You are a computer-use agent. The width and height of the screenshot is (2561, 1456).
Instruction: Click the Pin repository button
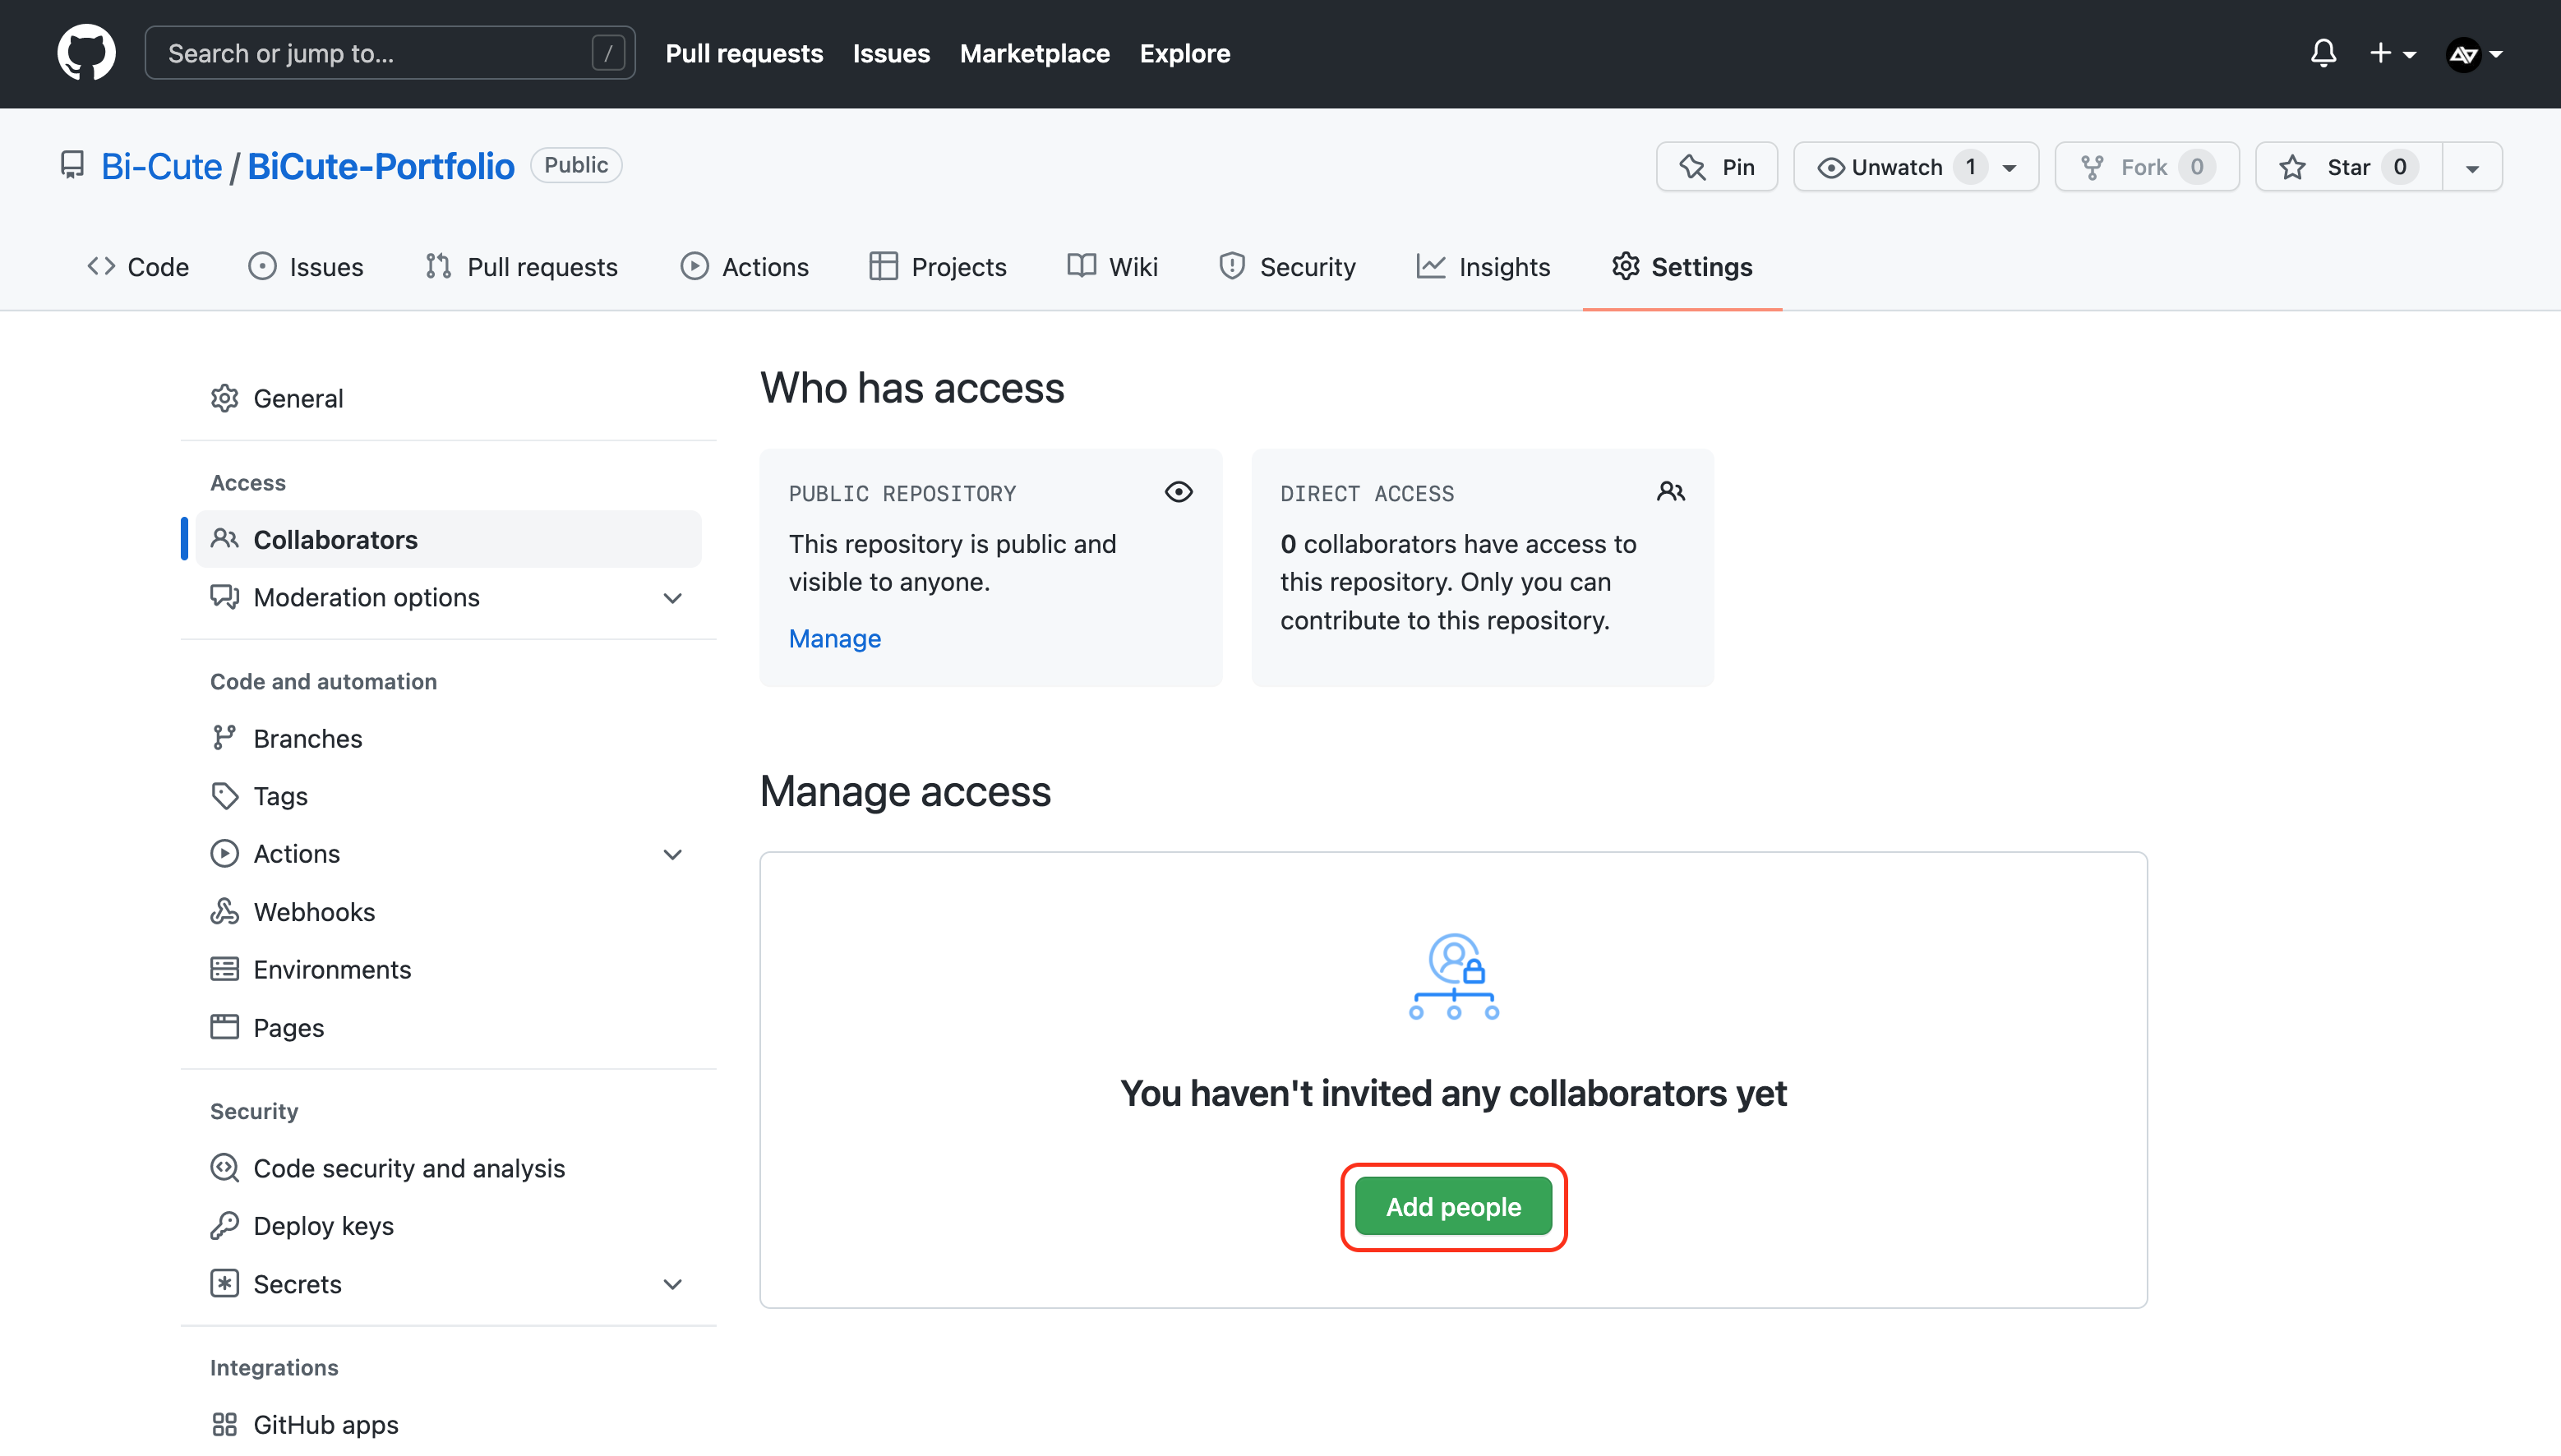click(x=1716, y=167)
